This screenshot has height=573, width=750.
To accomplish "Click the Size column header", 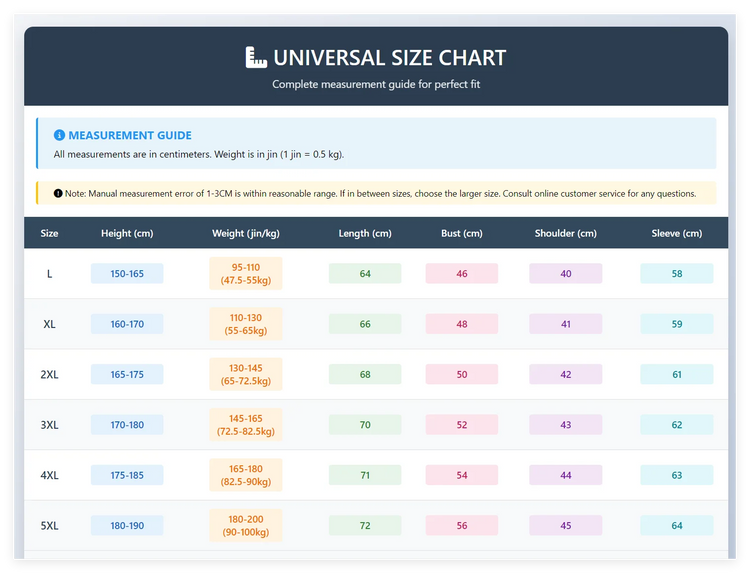I will pos(50,233).
